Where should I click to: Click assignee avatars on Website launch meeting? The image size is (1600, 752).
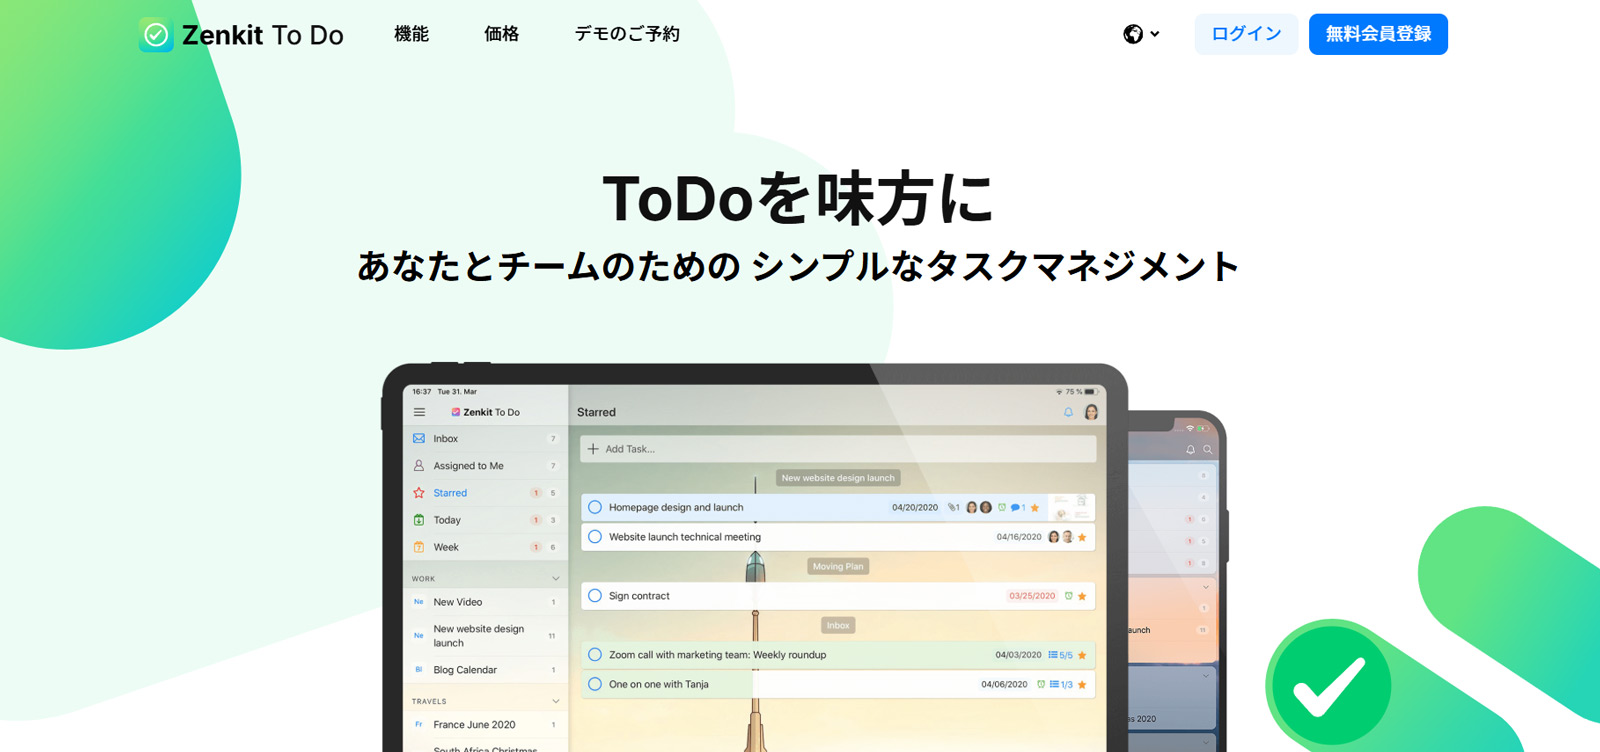[x=1060, y=537]
